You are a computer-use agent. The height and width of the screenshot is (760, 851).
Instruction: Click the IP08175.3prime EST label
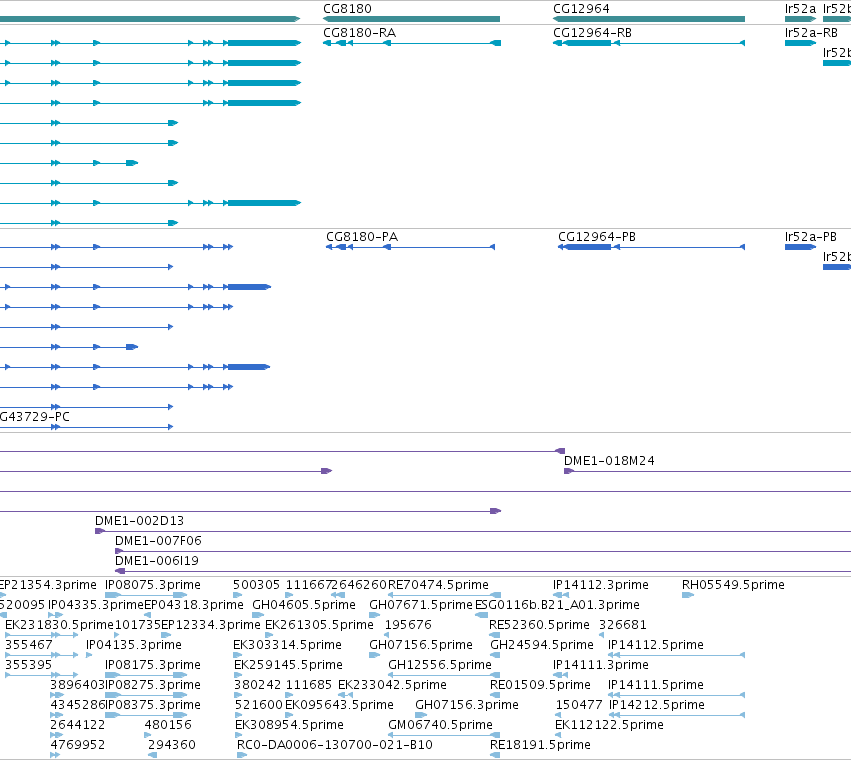(153, 665)
